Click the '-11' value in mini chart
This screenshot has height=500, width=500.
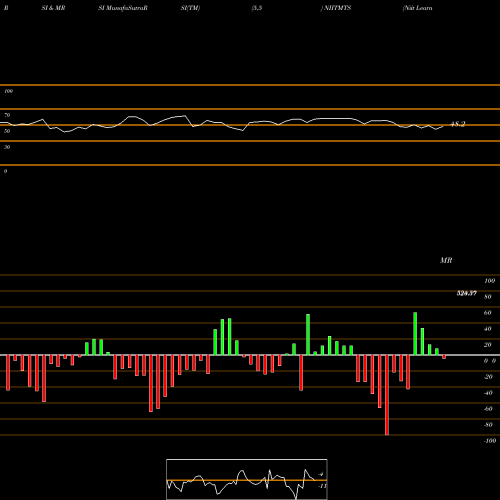click(x=322, y=486)
